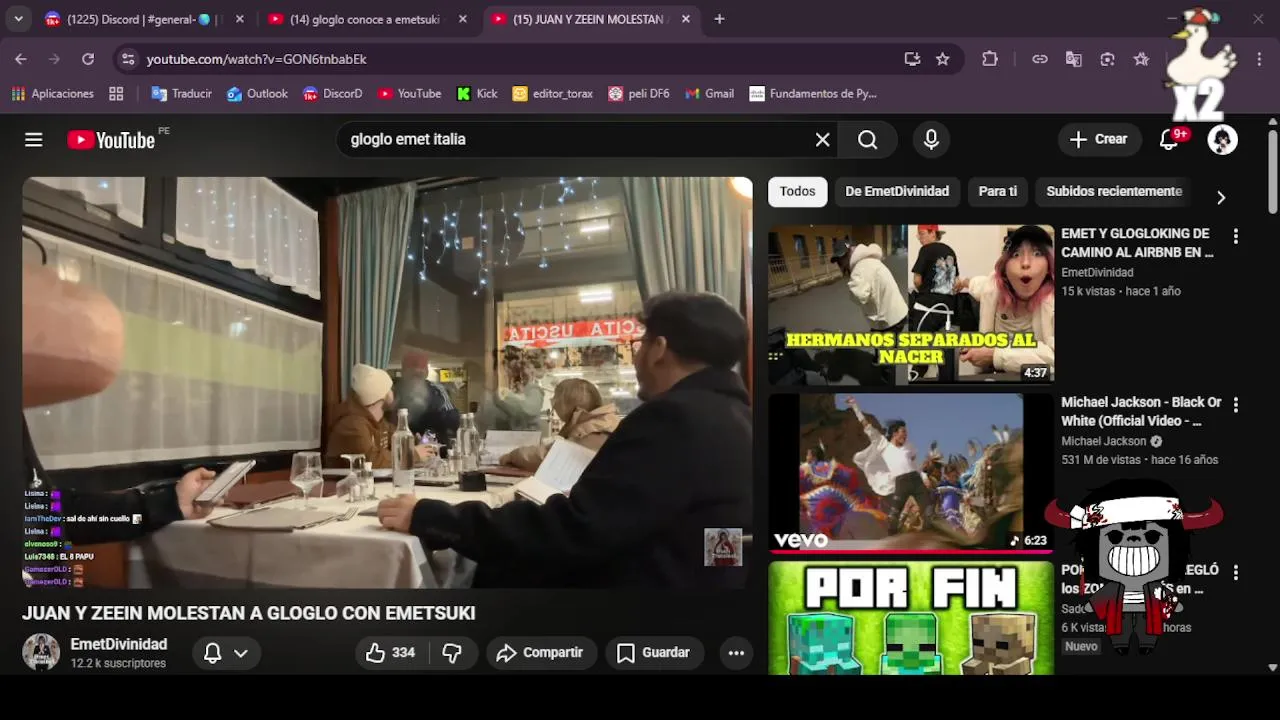Image resolution: width=1280 pixels, height=720 pixels.
Task: Open the browser extensions puzzle icon
Action: click(x=990, y=59)
